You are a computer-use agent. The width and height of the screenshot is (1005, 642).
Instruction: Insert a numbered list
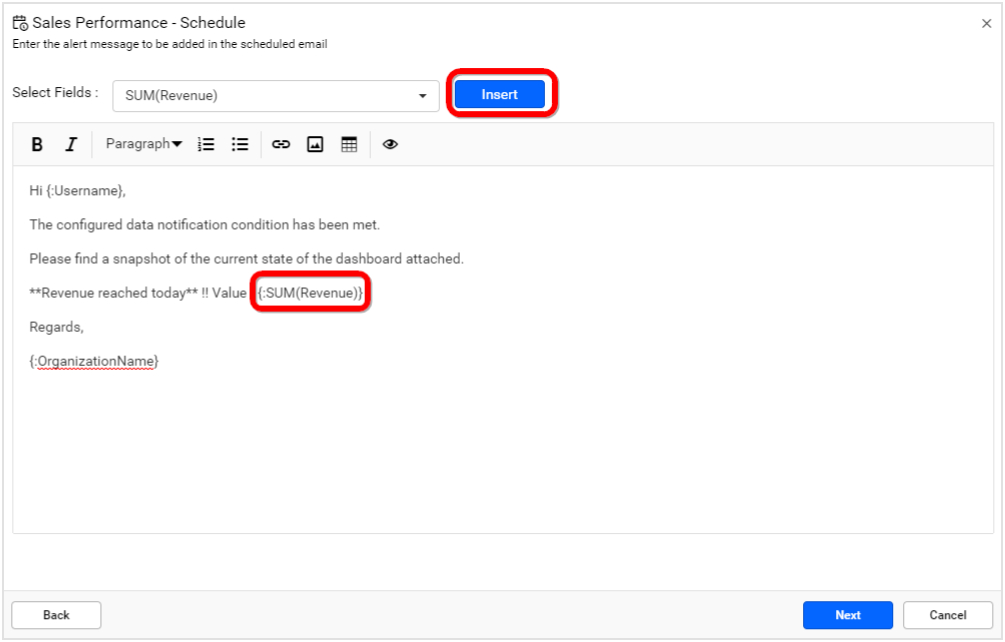[x=206, y=144]
